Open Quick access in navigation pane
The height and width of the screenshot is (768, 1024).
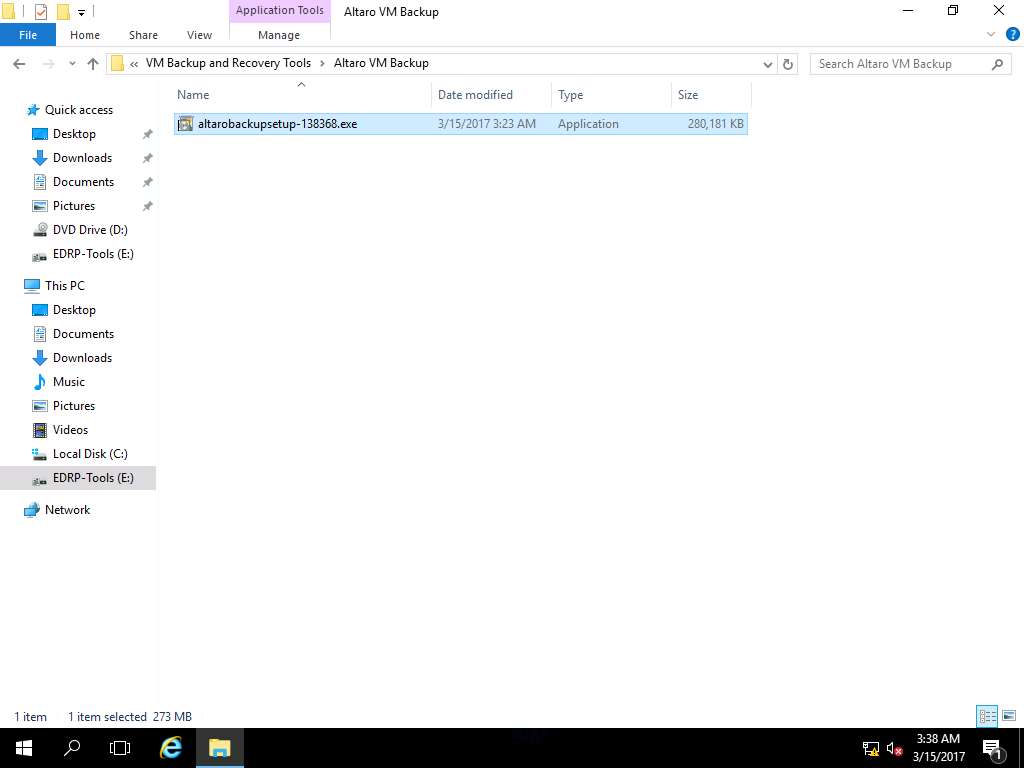[78, 110]
